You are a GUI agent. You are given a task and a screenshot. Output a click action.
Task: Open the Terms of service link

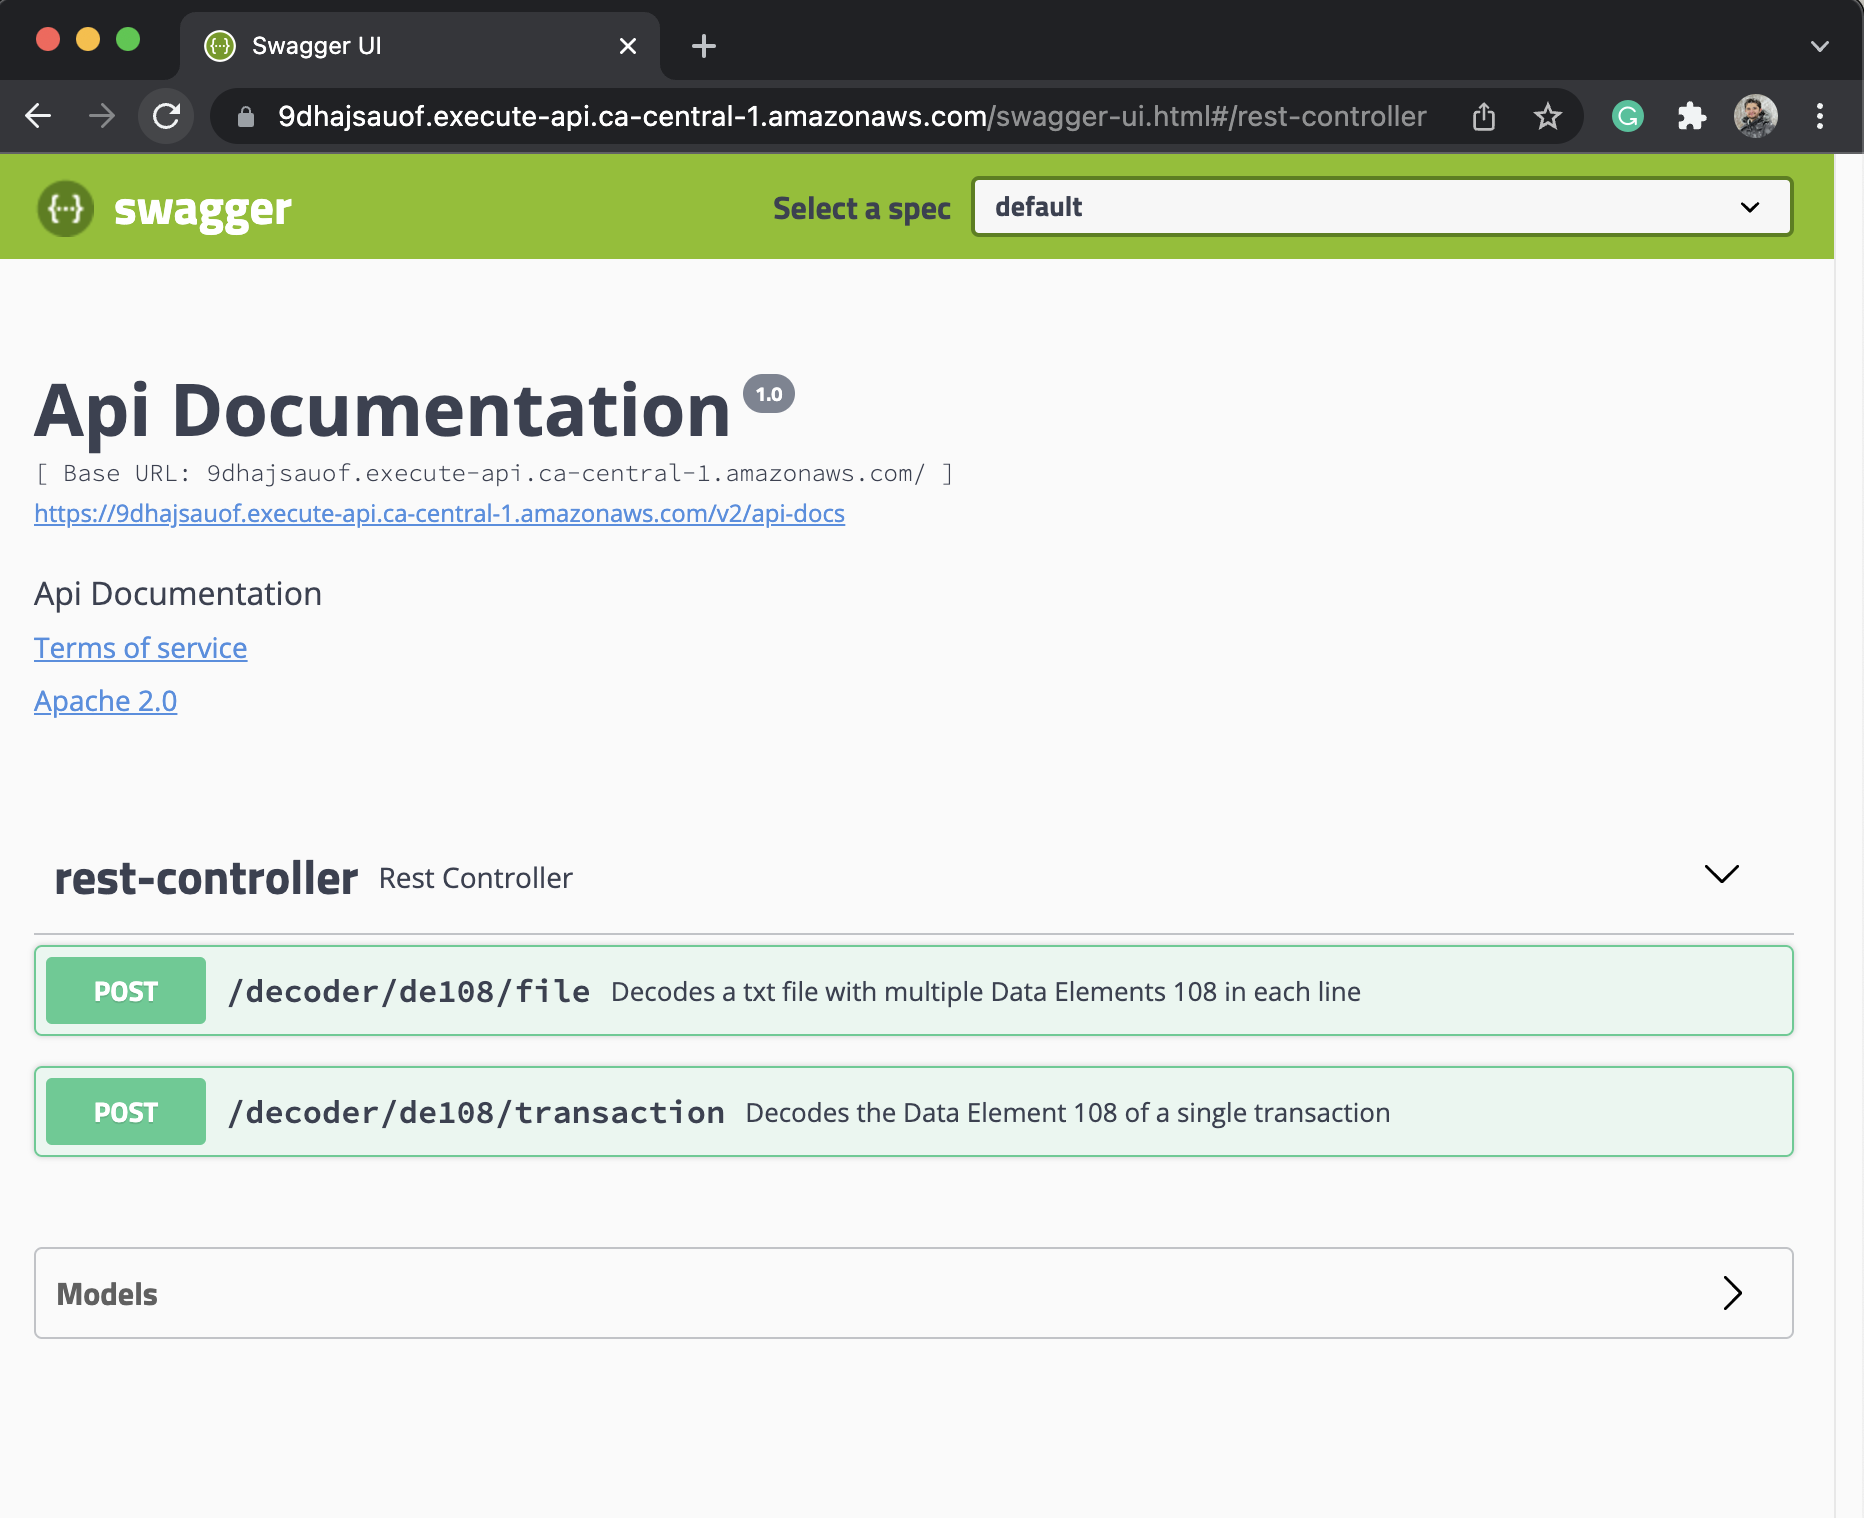[140, 648]
